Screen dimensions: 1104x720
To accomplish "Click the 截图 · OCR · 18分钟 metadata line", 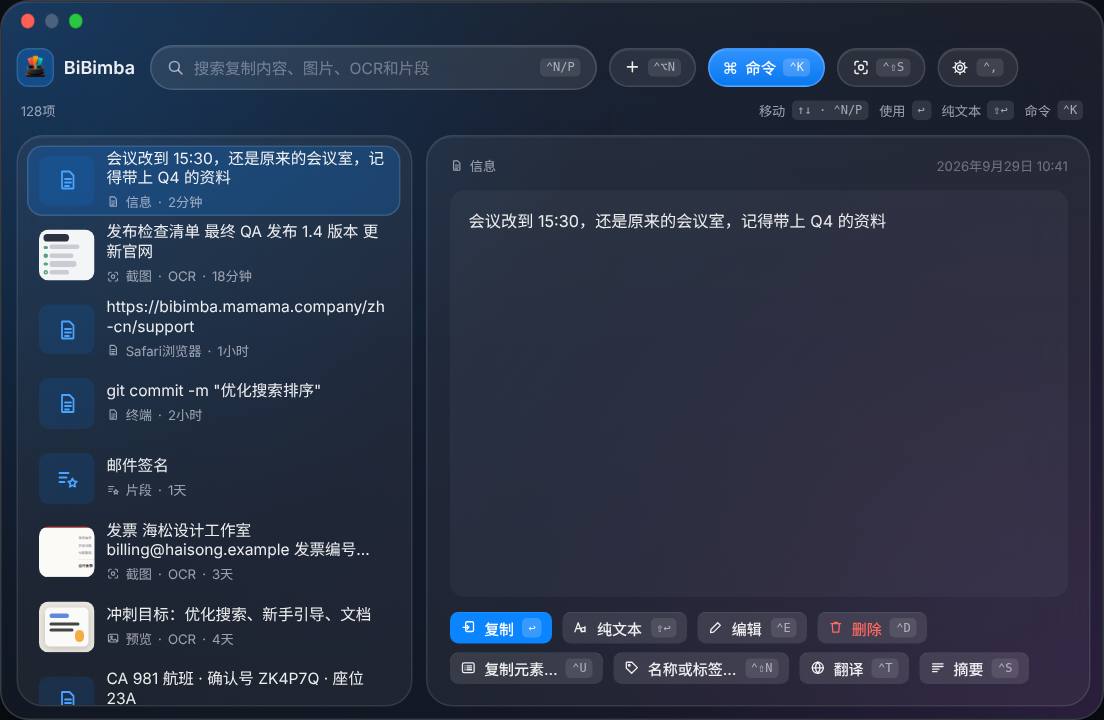I will (x=179, y=276).
